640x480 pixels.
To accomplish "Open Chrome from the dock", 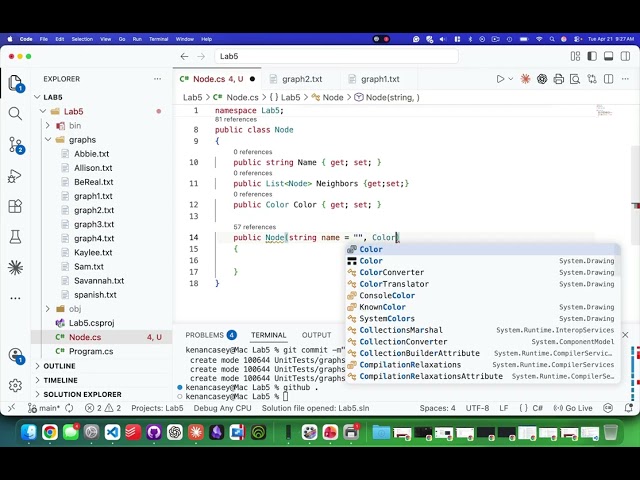I will click(x=50, y=432).
